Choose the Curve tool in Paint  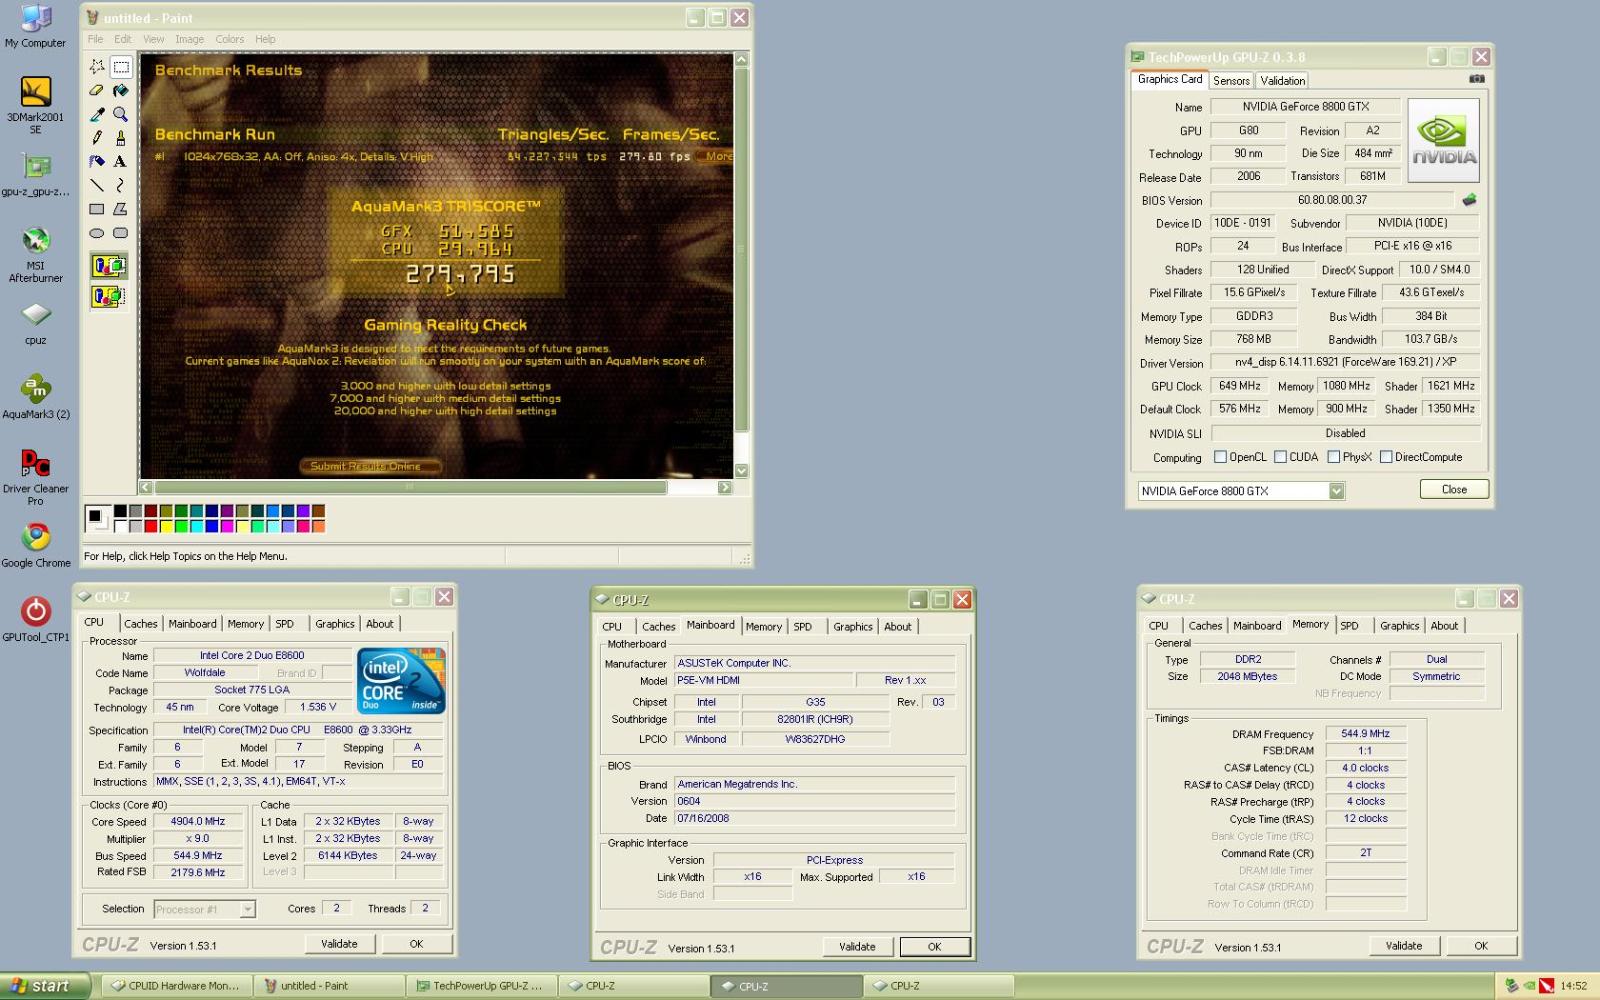121,186
